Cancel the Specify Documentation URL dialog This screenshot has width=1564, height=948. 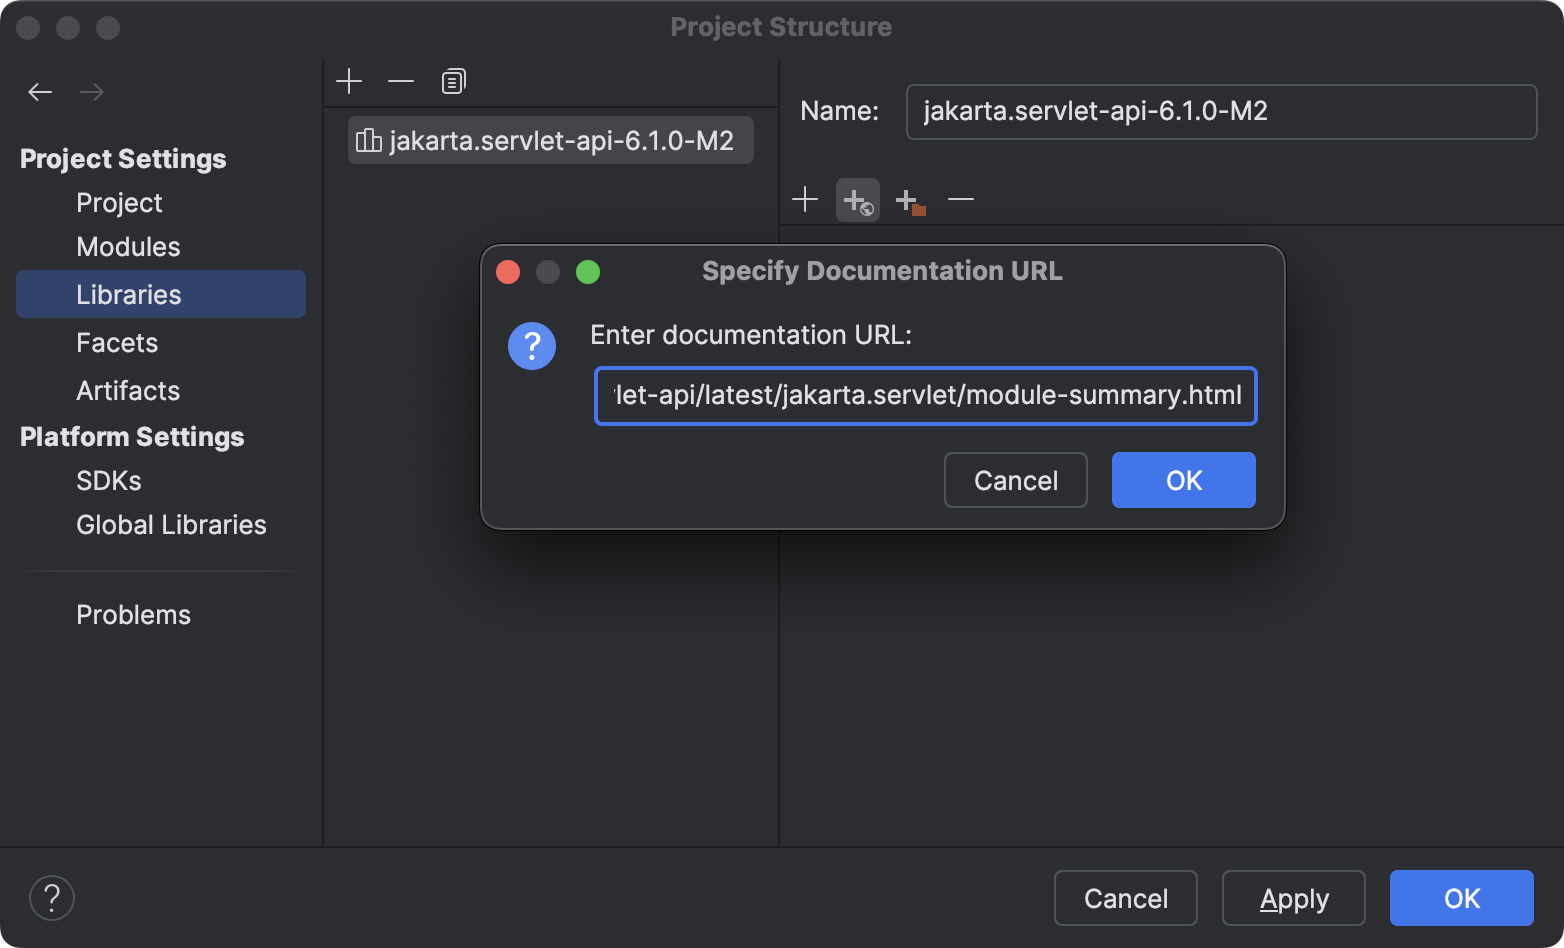click(1015, 480)
